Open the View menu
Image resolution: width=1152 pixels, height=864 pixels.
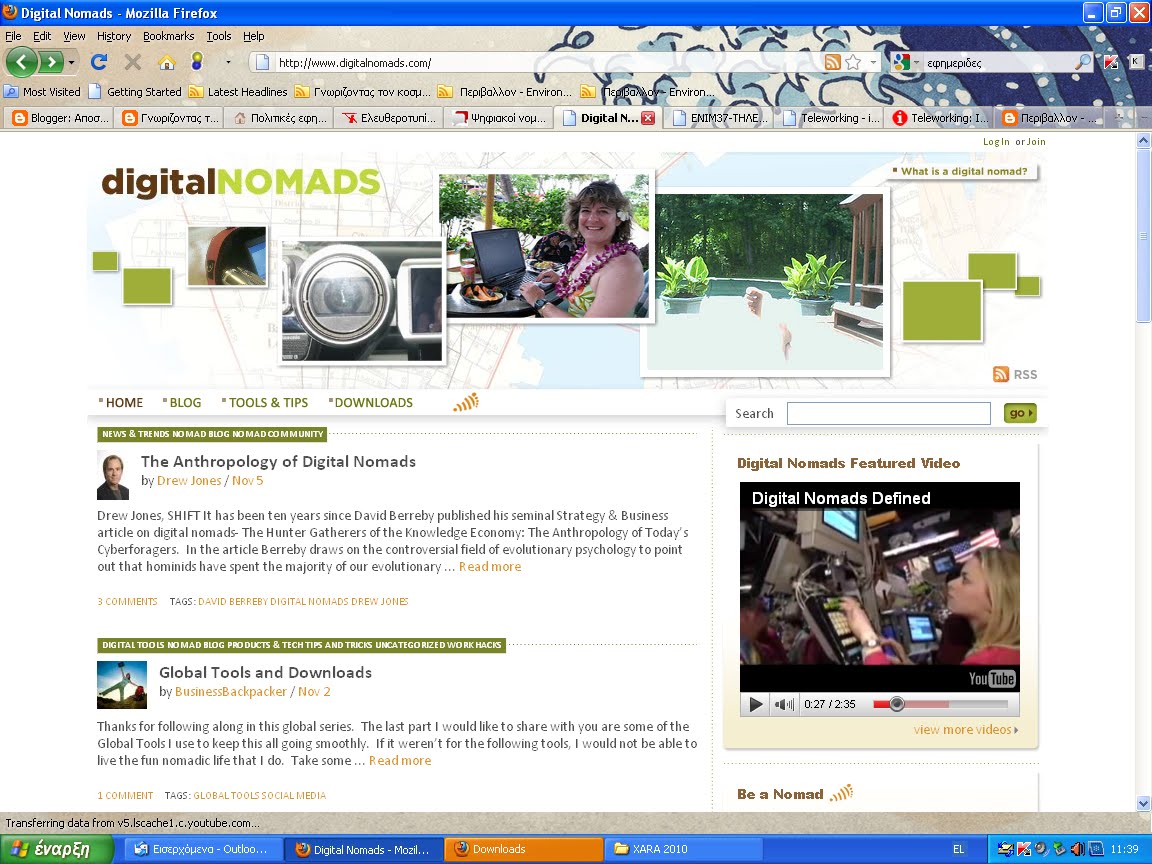(74, 36)
